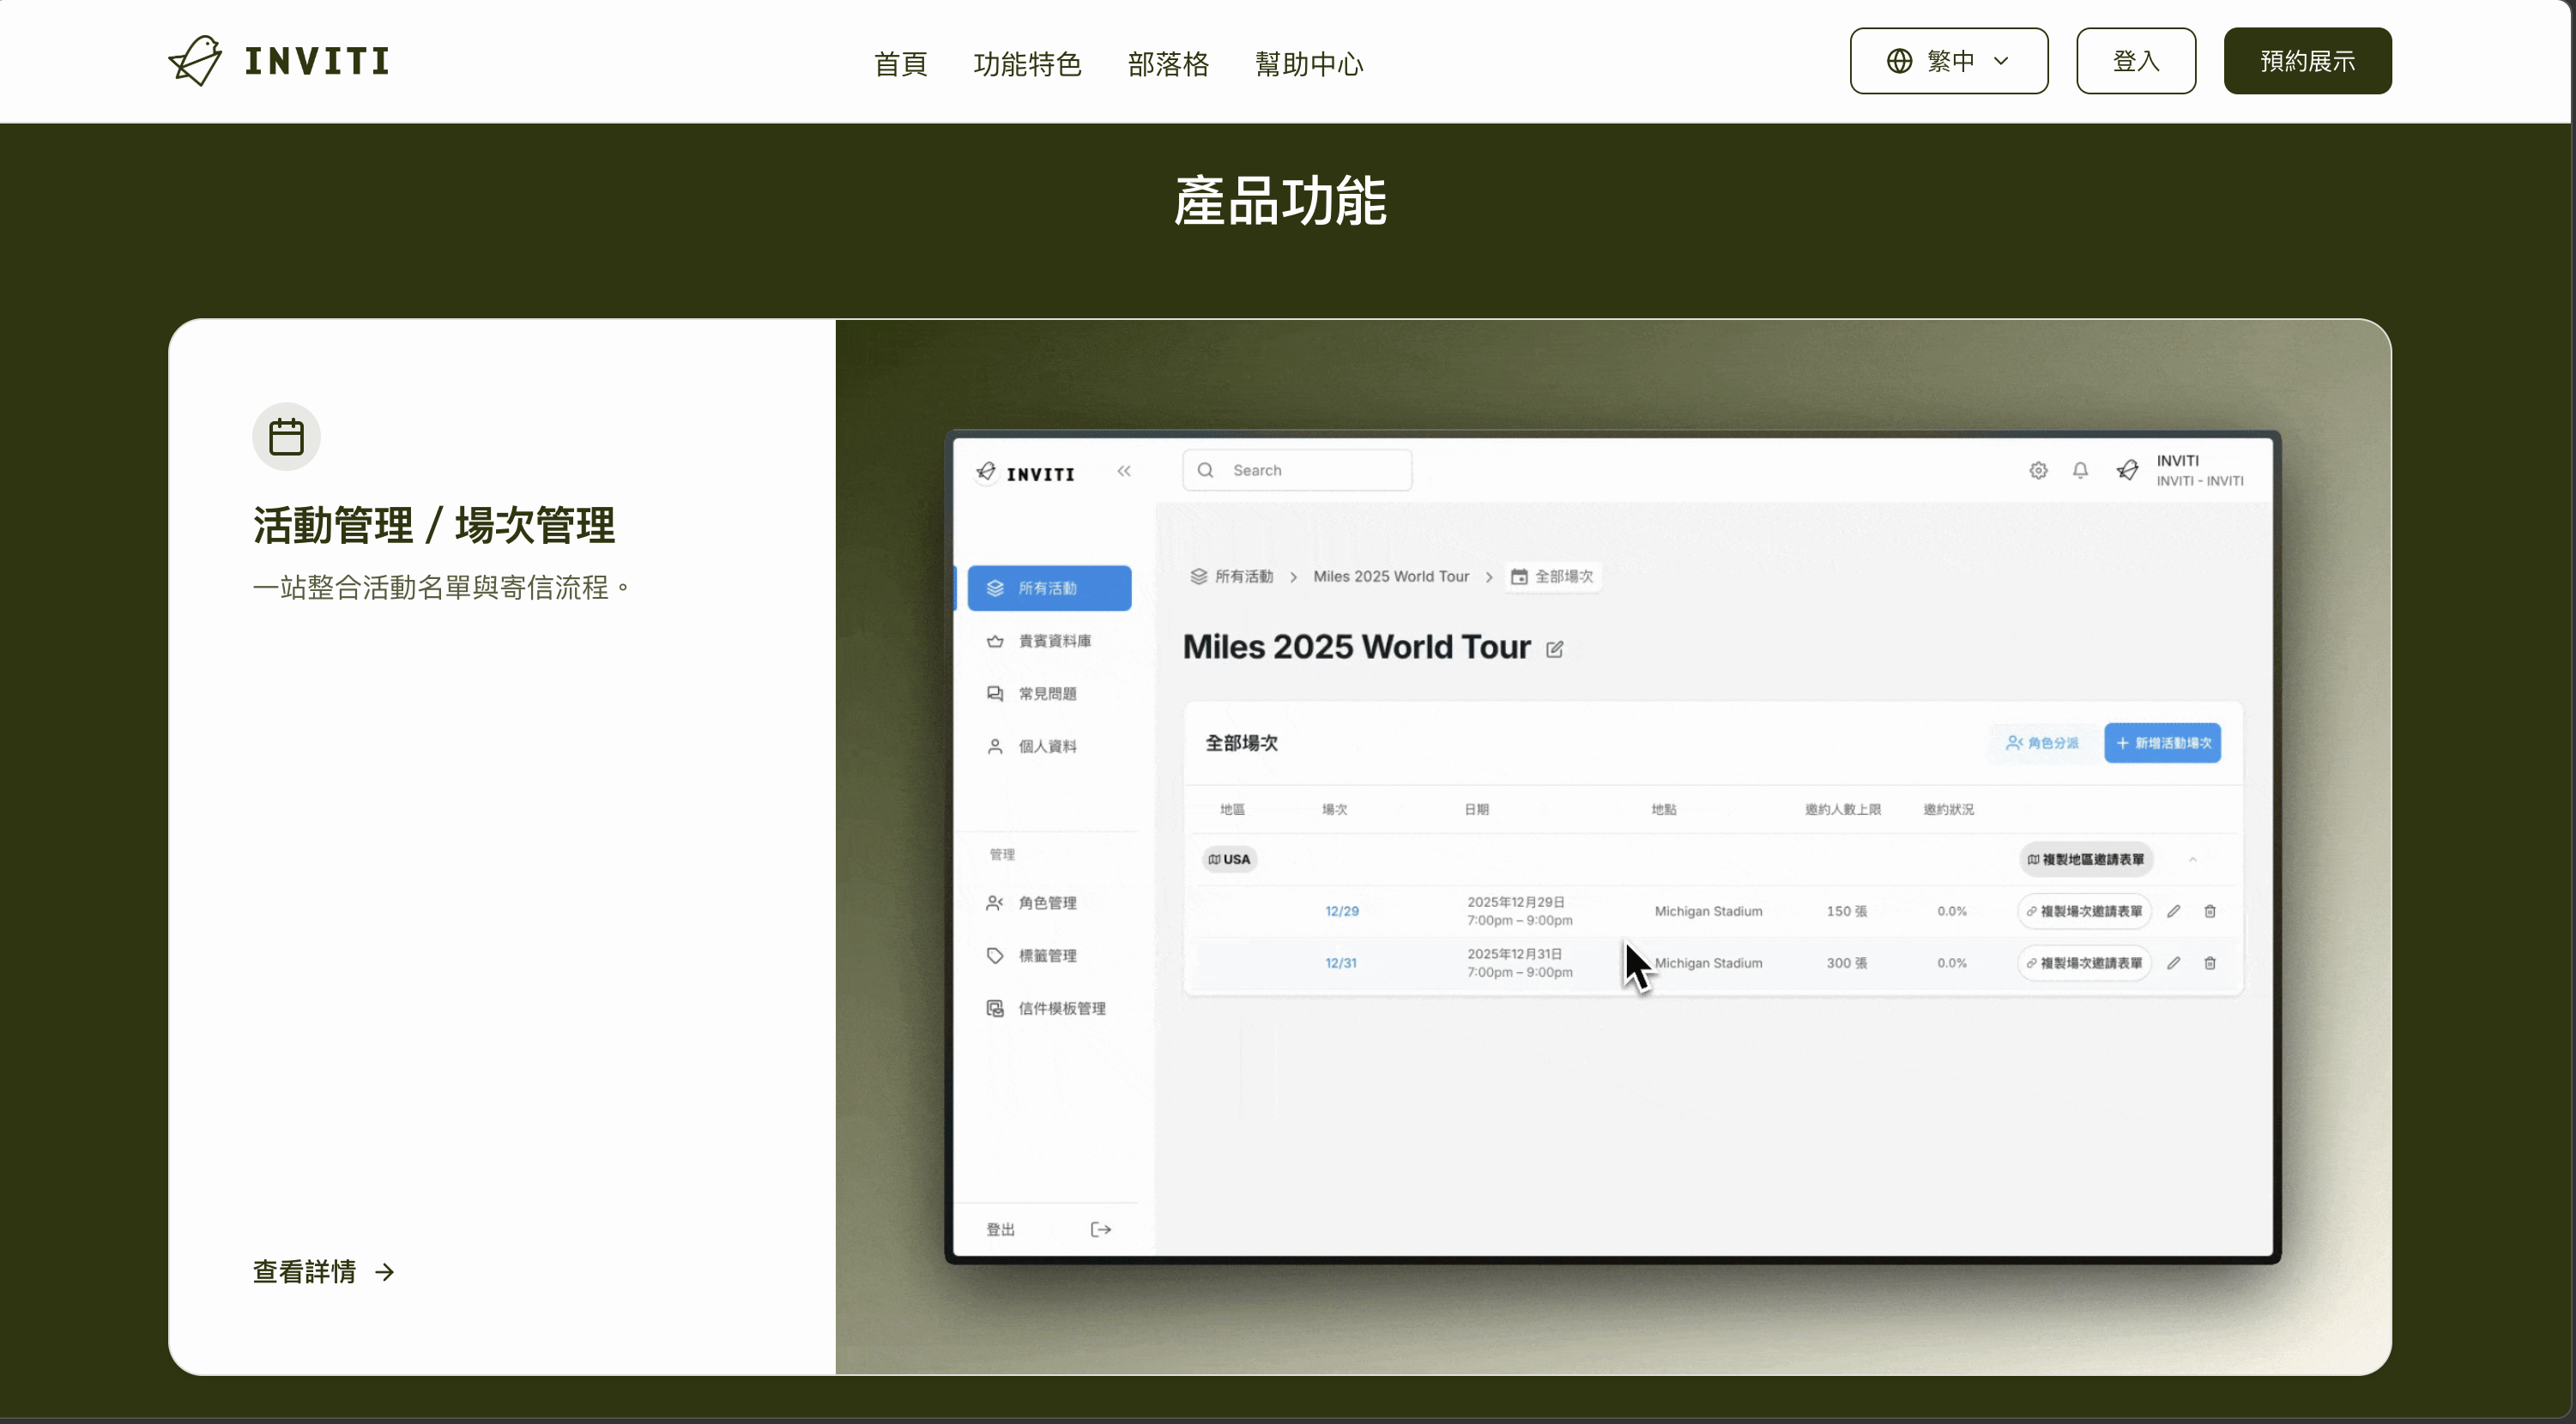The image size is (2576, 1424).
Task: Collapse the sidebar with double chevron icon
Action: 1124,471
